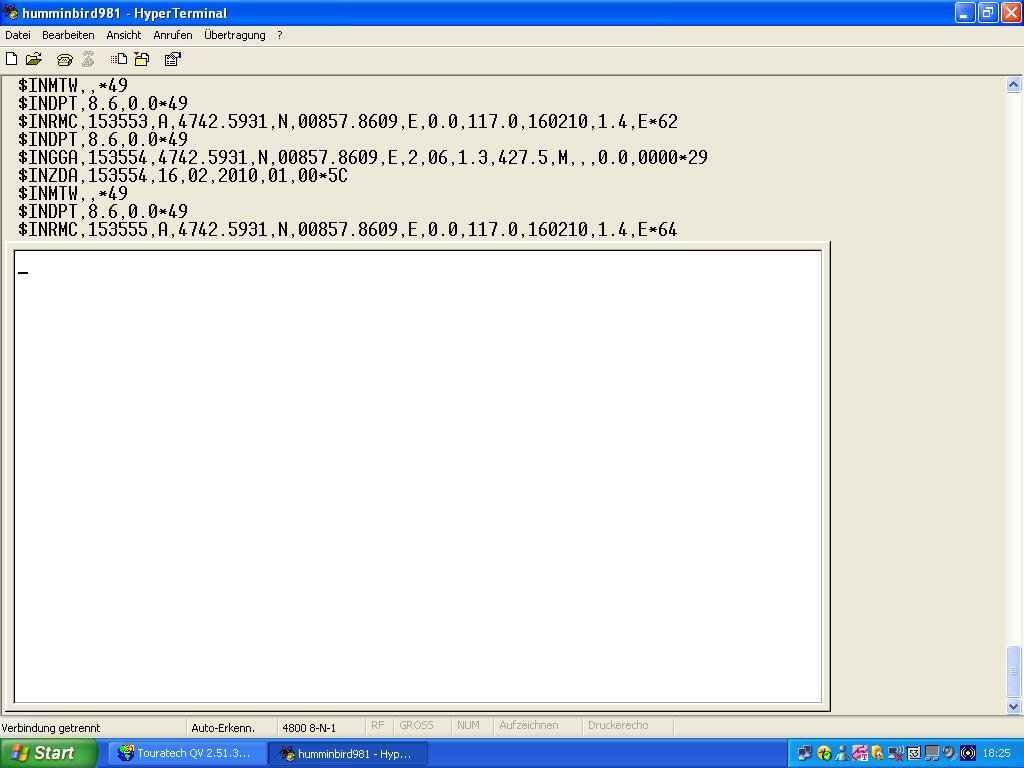Open the Übertragung menu
This screenshot has height=768, width=1024.
point(235,35)
